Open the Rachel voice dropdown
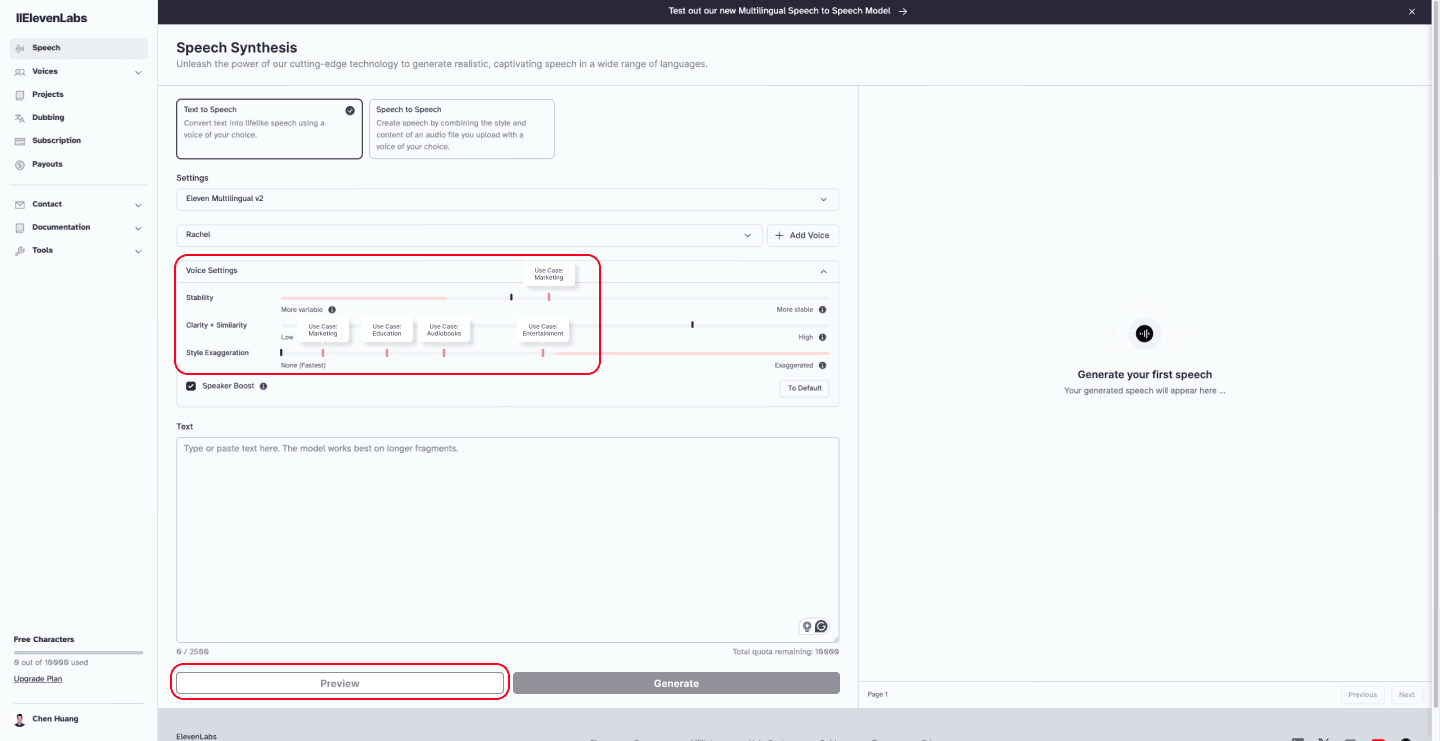This screenshot has height=741, width=1440. click(469, 235)
